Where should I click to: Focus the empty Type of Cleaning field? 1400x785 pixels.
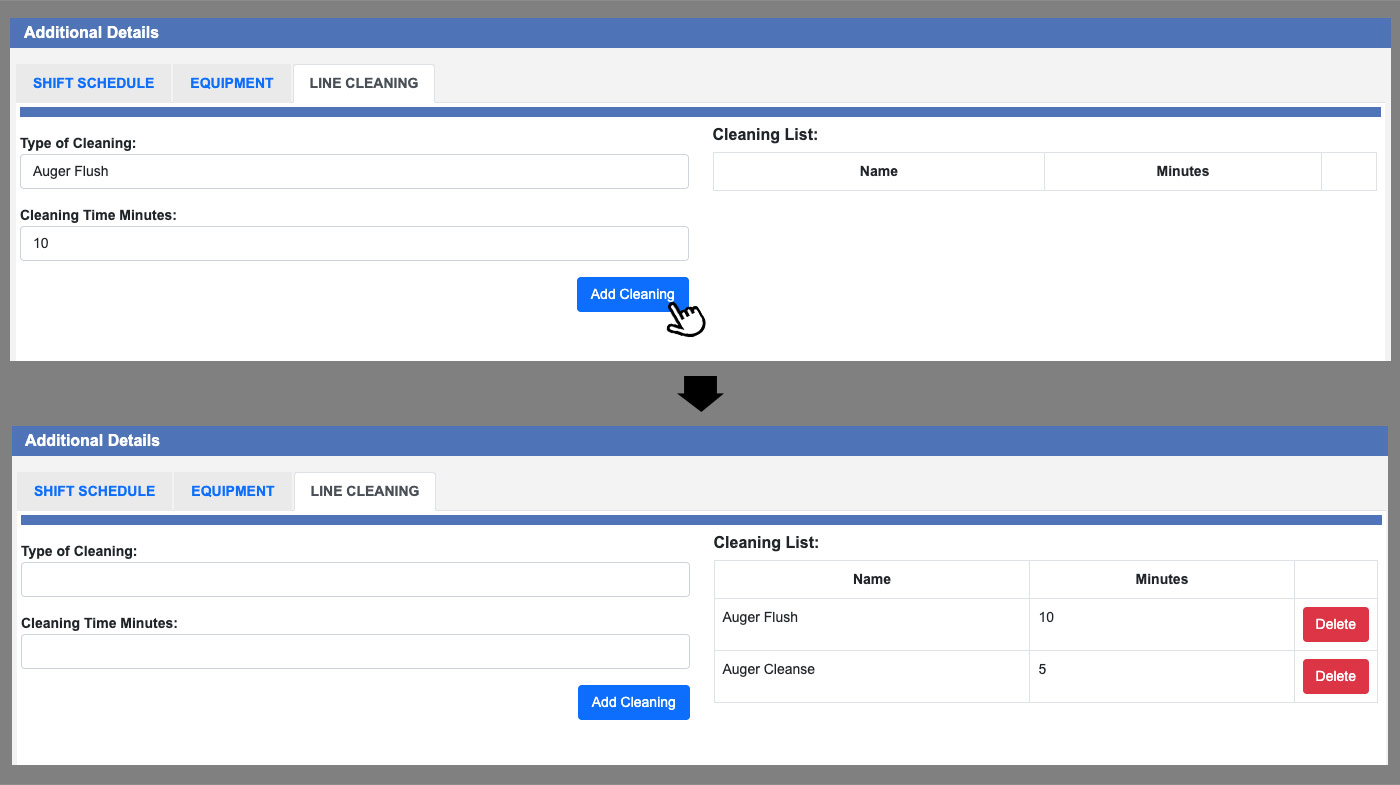click(x=355, y=579)
